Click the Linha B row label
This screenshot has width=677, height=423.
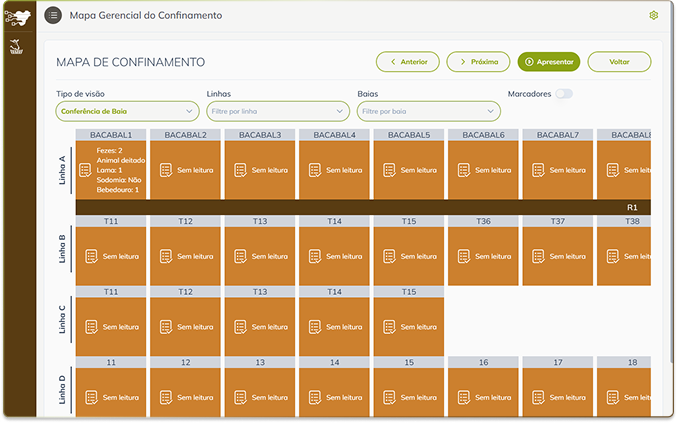click(62, 249)
